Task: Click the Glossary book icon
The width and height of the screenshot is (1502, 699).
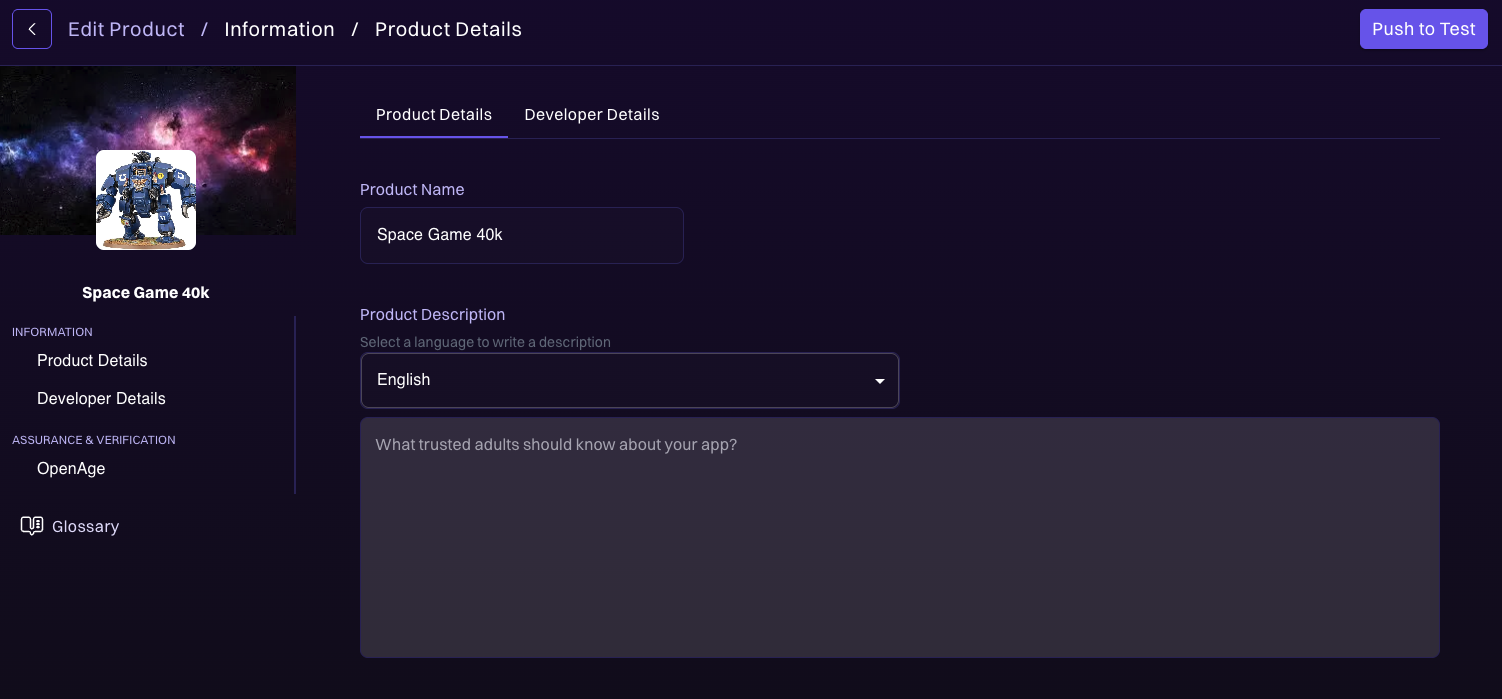Action: pos(32,526)
